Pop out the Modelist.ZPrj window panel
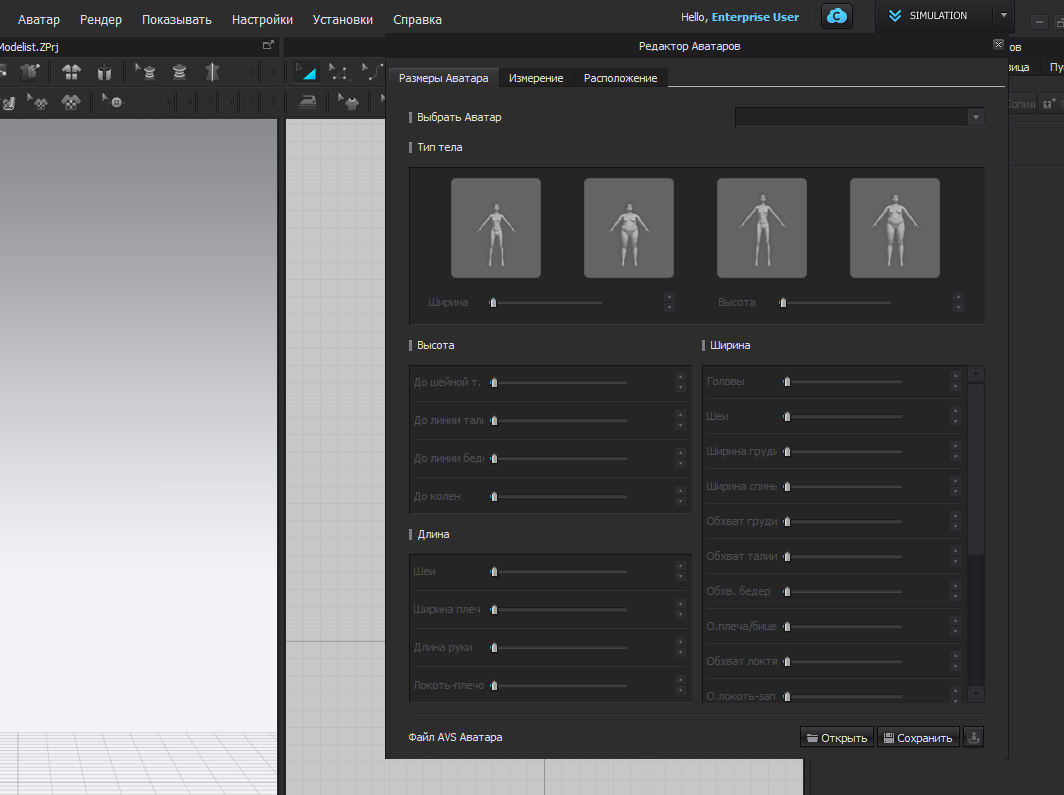This screenshot has width=1064, height=795. coord(267,46)
